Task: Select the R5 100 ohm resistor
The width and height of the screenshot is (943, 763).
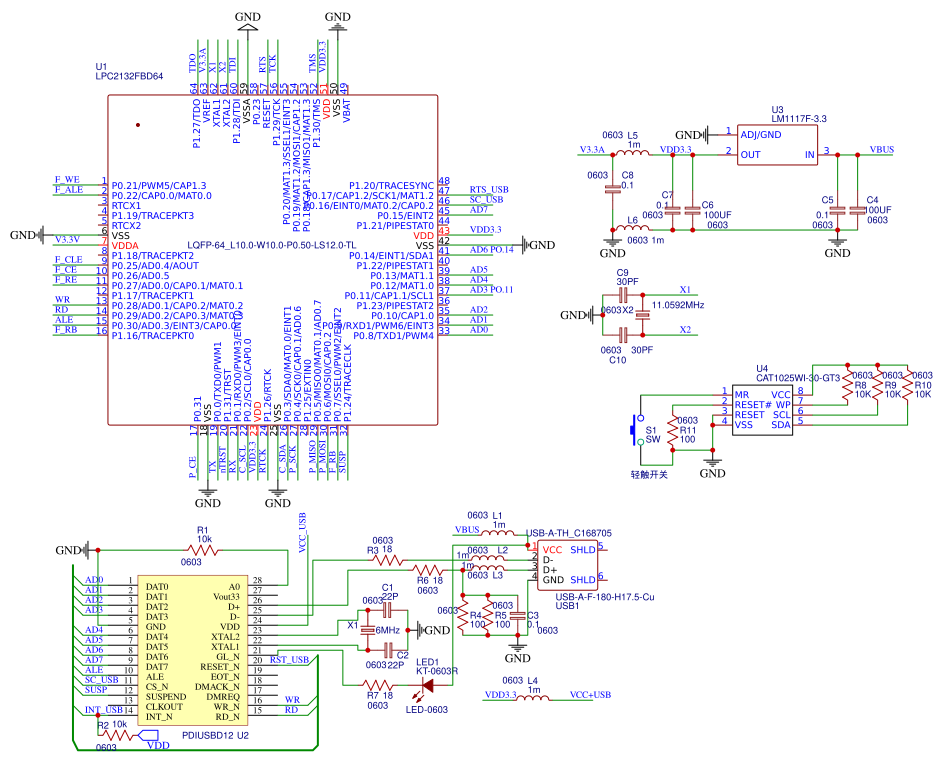Action: coord(488,614)
